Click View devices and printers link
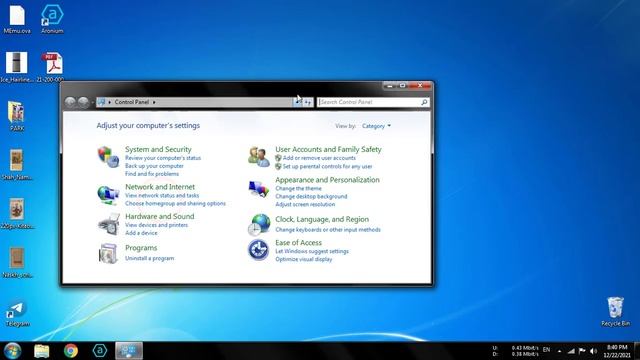The width and height of the screenshot is (640, 360). [x=156, y=225]
